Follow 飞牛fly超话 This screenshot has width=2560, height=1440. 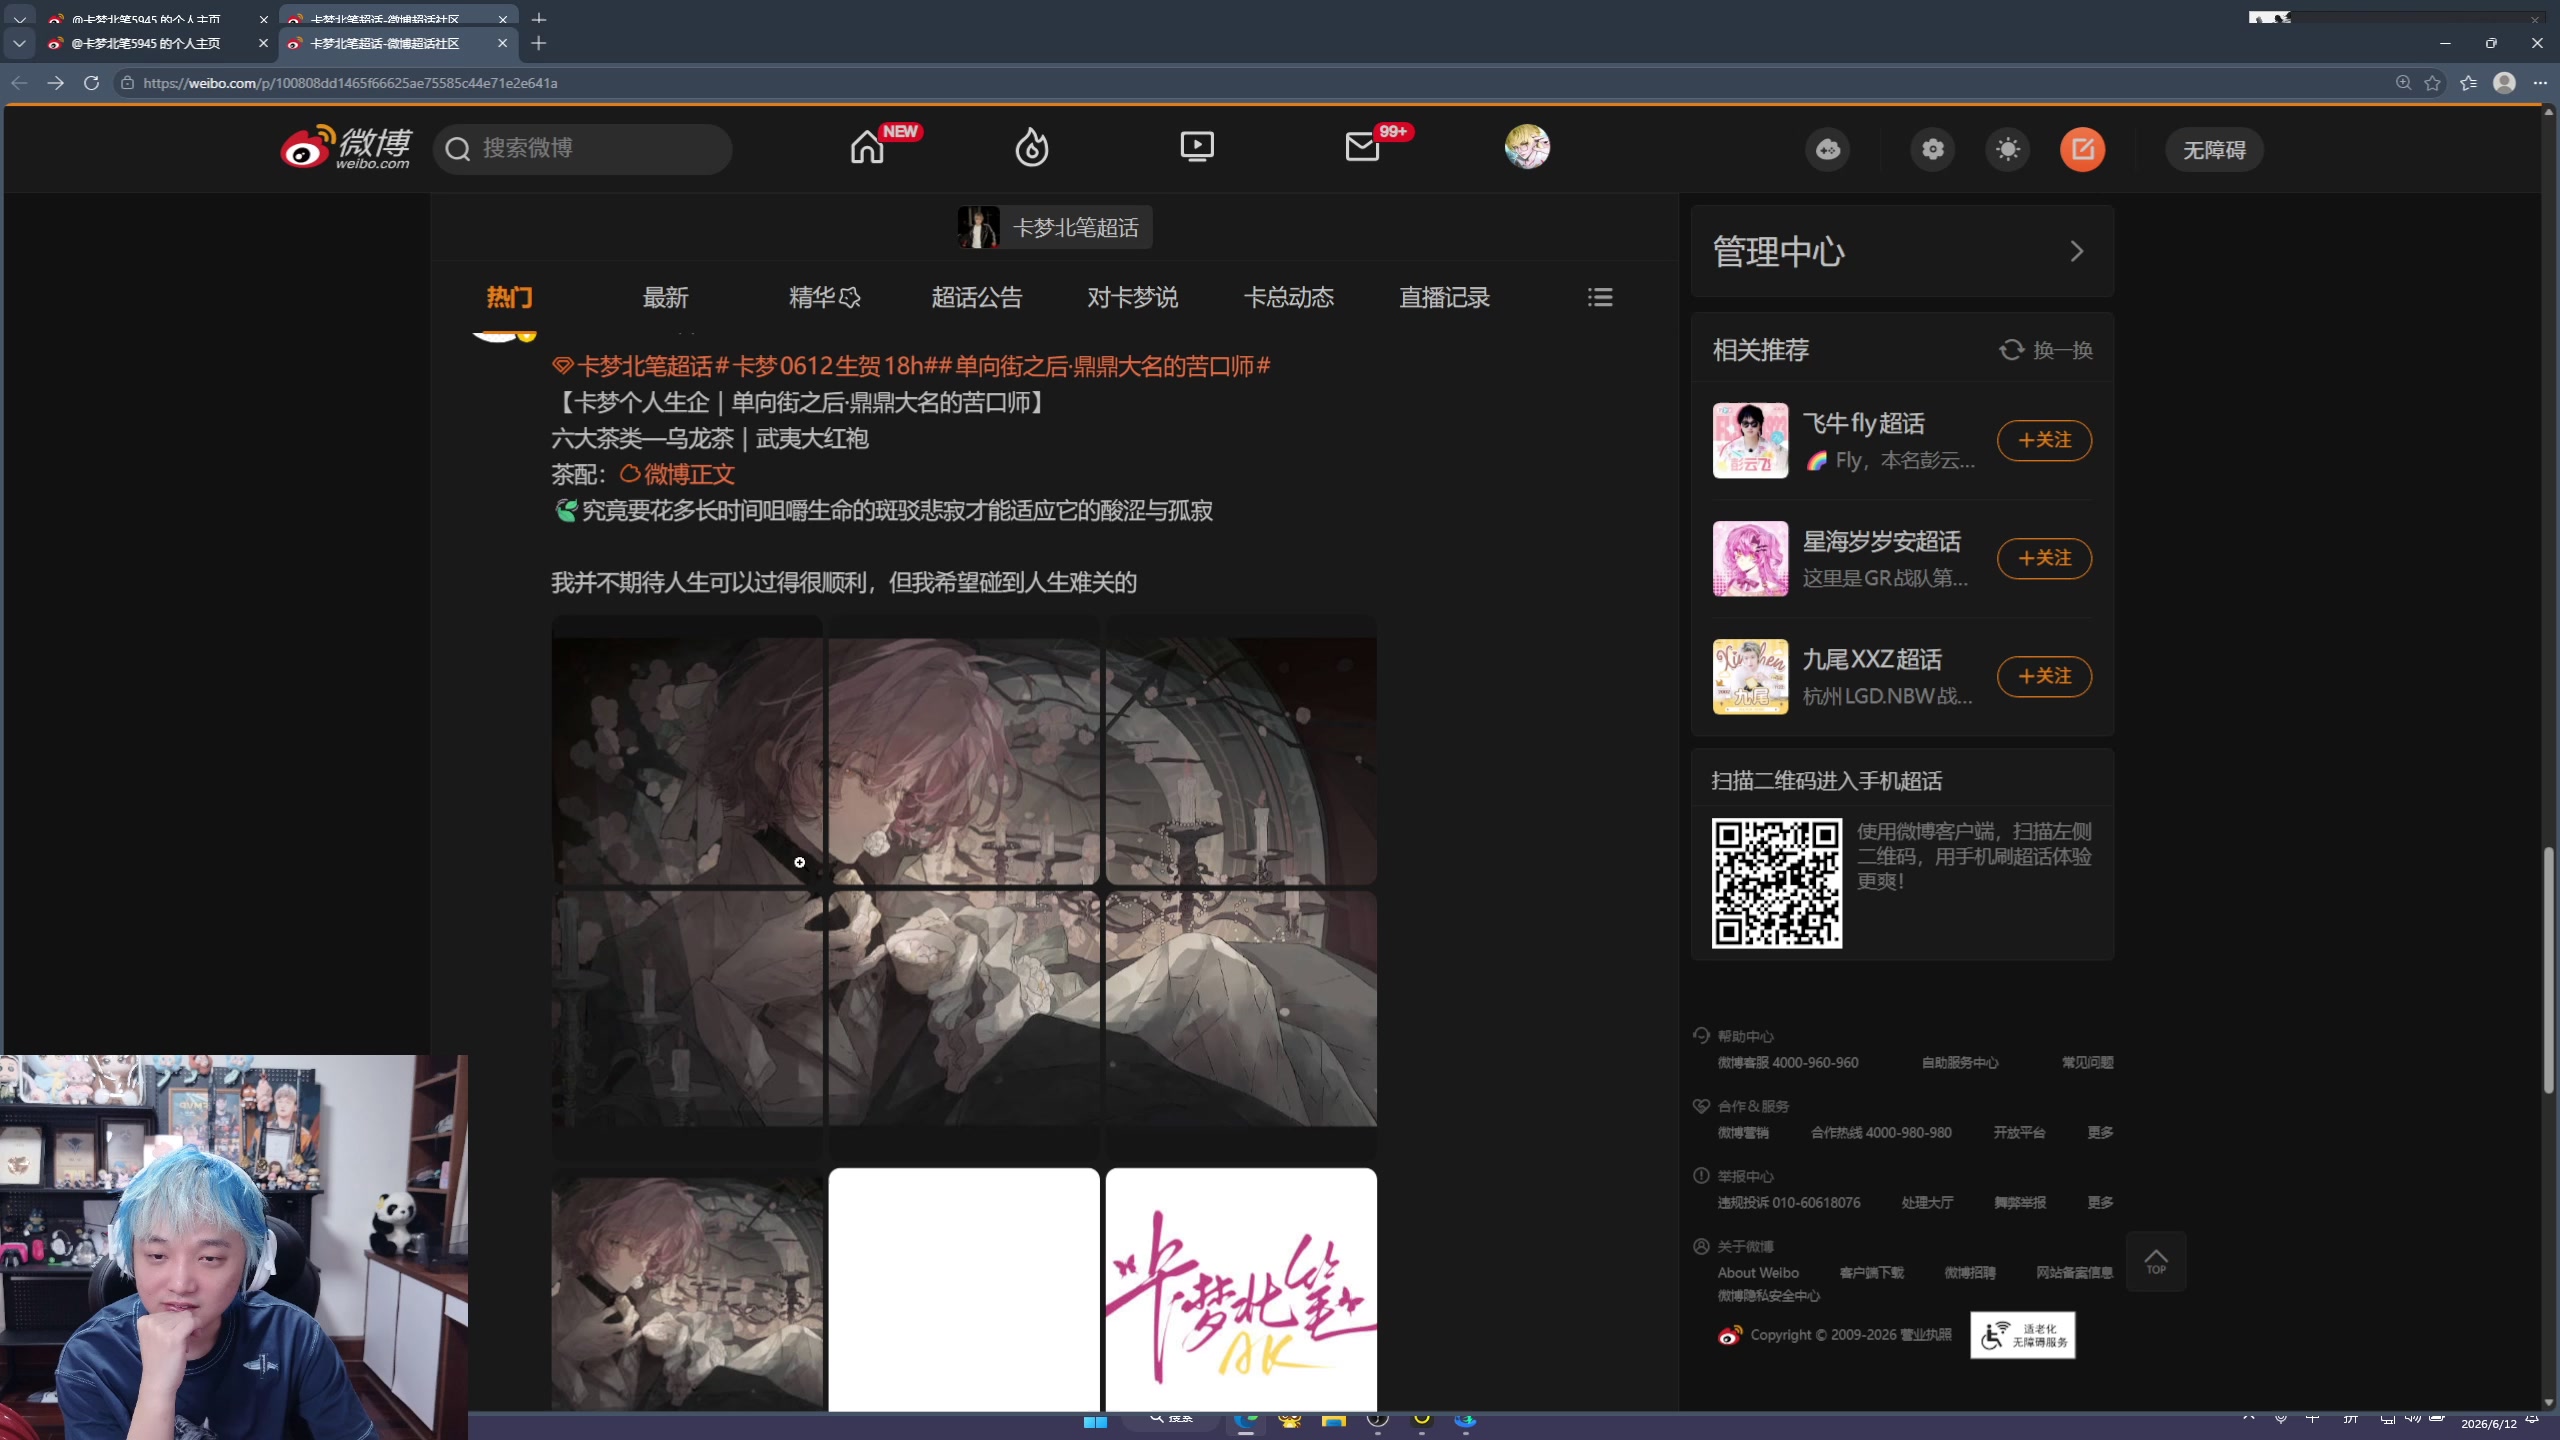click(x=2044, y=440)
